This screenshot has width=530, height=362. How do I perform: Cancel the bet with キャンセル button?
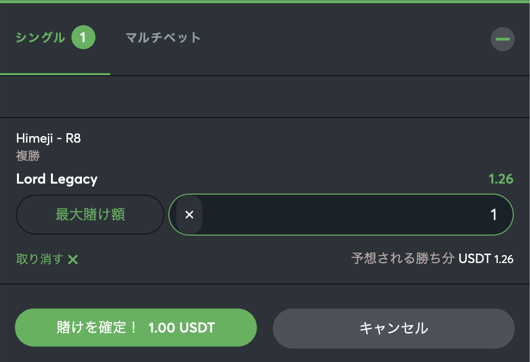(394, 328)
